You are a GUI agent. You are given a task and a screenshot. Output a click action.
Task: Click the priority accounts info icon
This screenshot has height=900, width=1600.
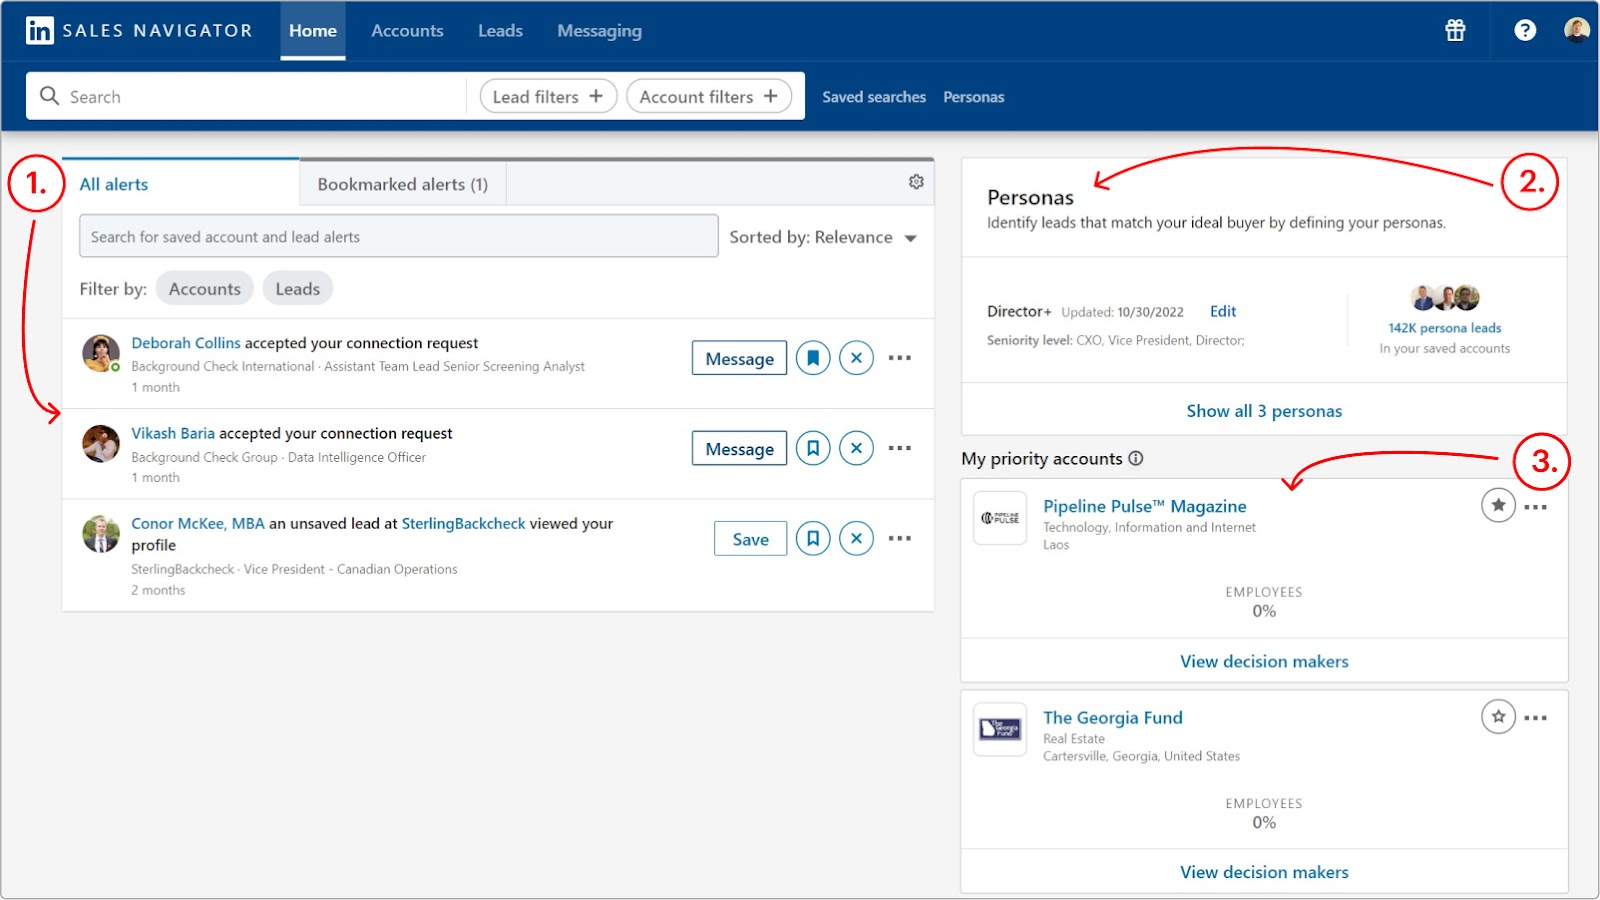[x=1136, y=458]
